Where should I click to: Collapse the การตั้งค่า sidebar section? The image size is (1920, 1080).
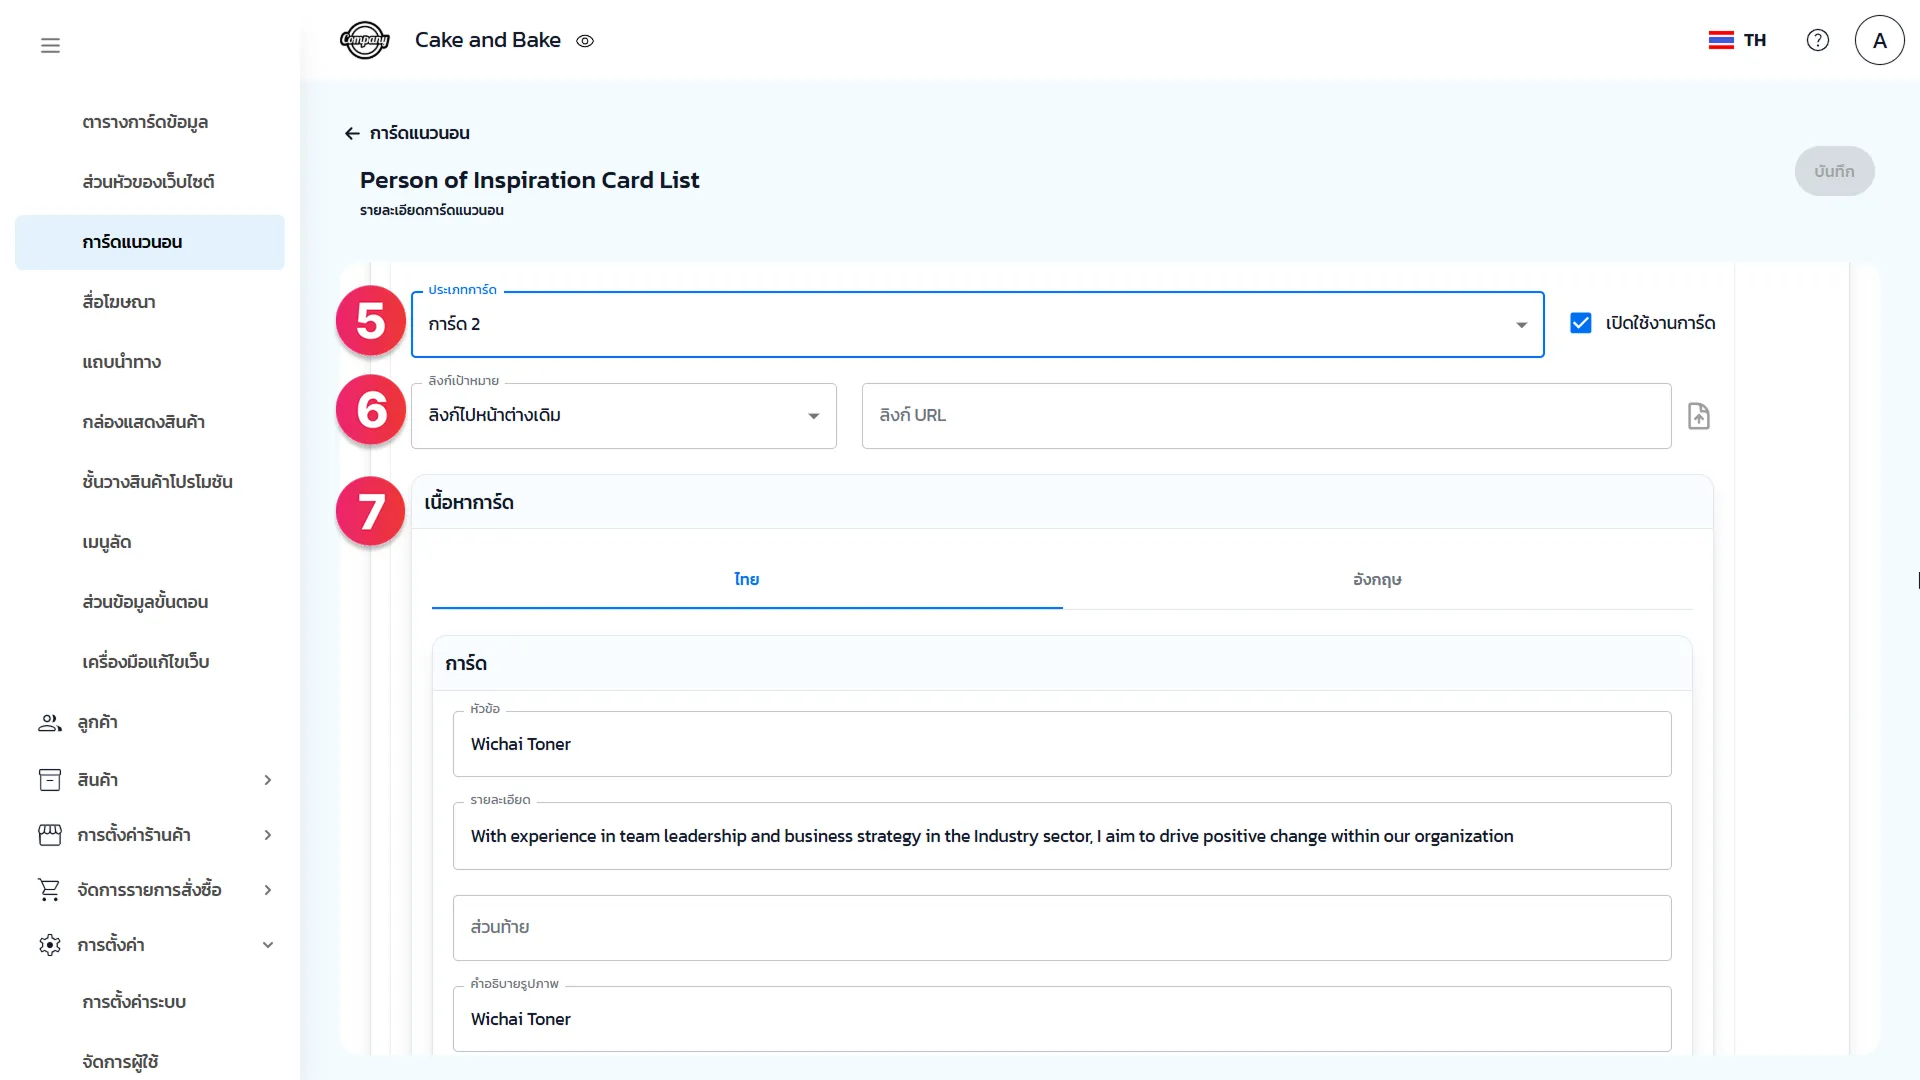267,945
